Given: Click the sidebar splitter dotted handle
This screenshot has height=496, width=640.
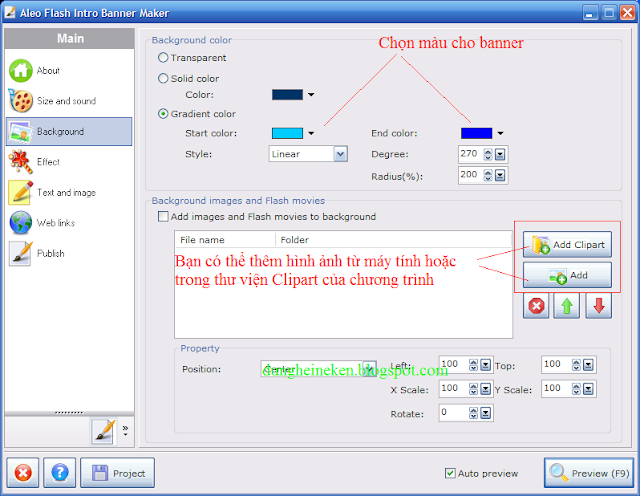Looking at the screenshot, I should pos(69,413).
